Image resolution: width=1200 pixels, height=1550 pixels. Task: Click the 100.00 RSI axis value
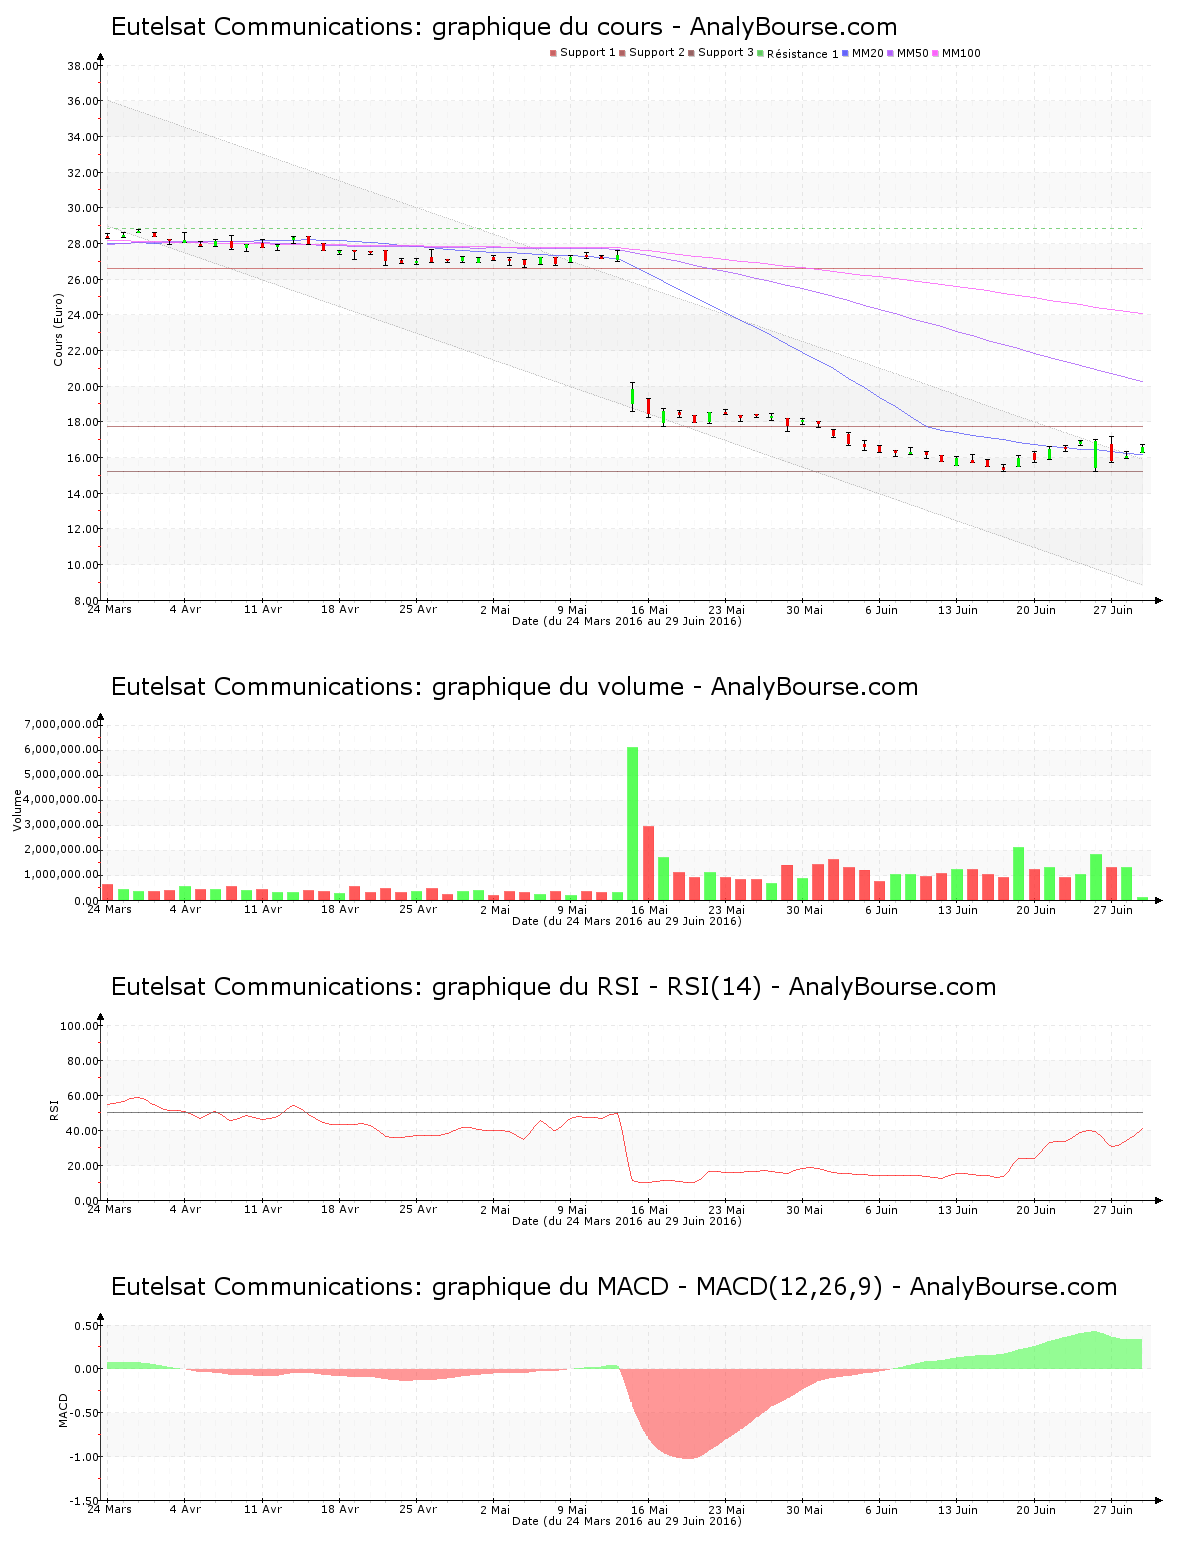click(x=80, y=1026)
